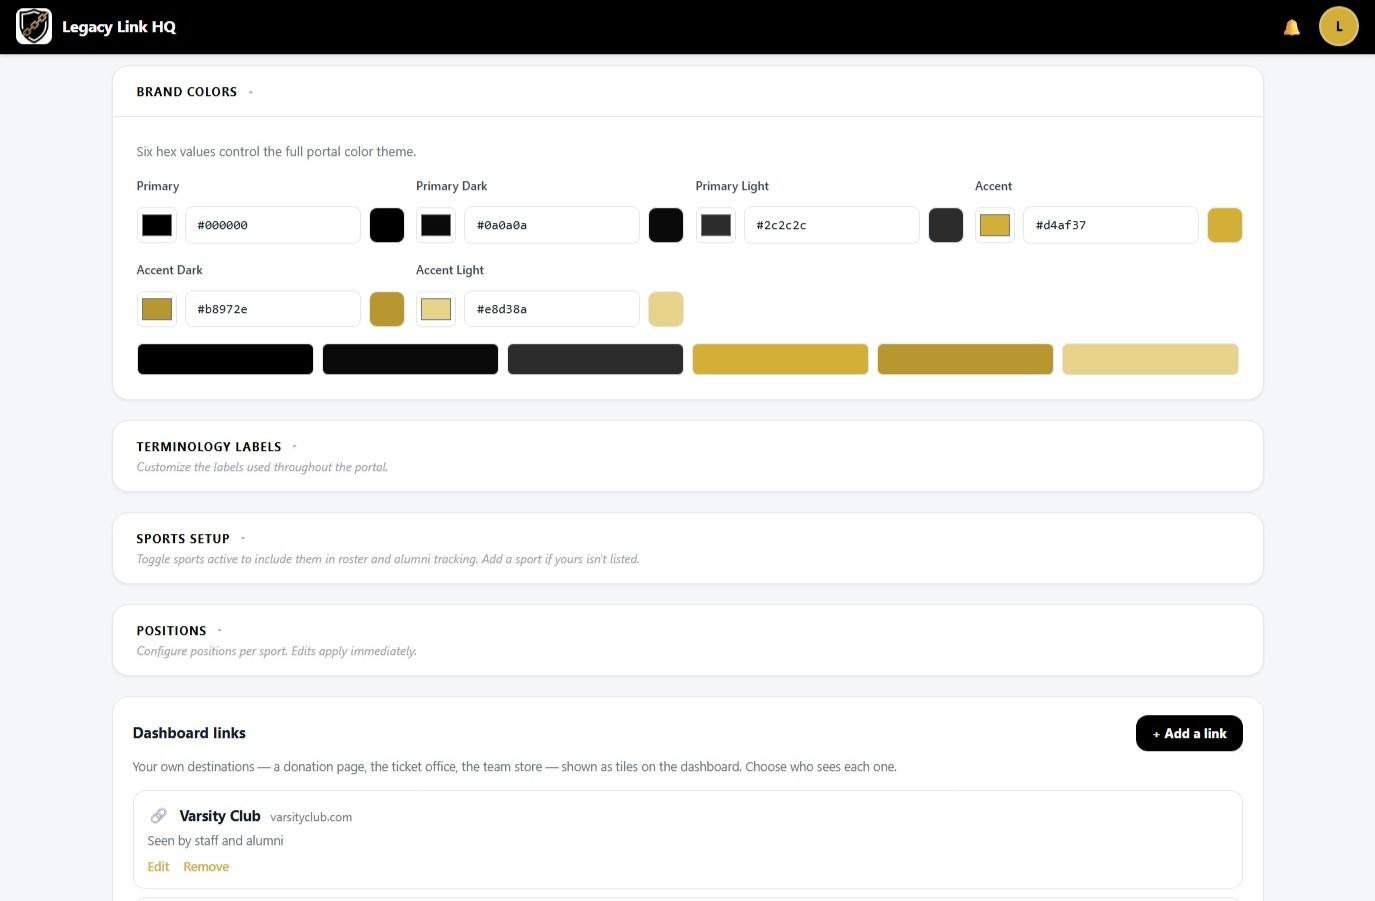The width and height of the screenshot is (1375, 901).
Task: Click the Varsity Club link name
Action: 220,816
